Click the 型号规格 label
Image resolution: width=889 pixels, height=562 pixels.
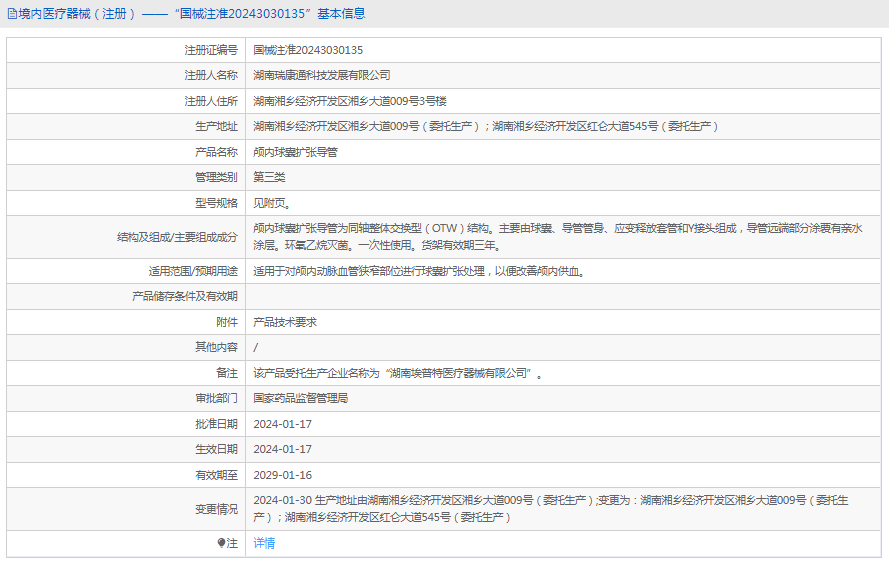point(217,203)
